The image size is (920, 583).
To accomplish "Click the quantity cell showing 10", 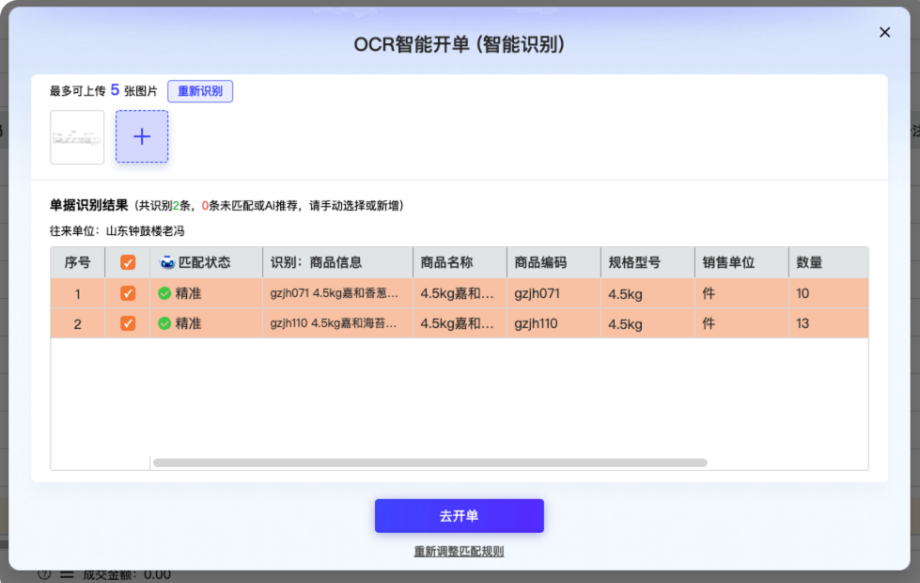I will point(828,293).
